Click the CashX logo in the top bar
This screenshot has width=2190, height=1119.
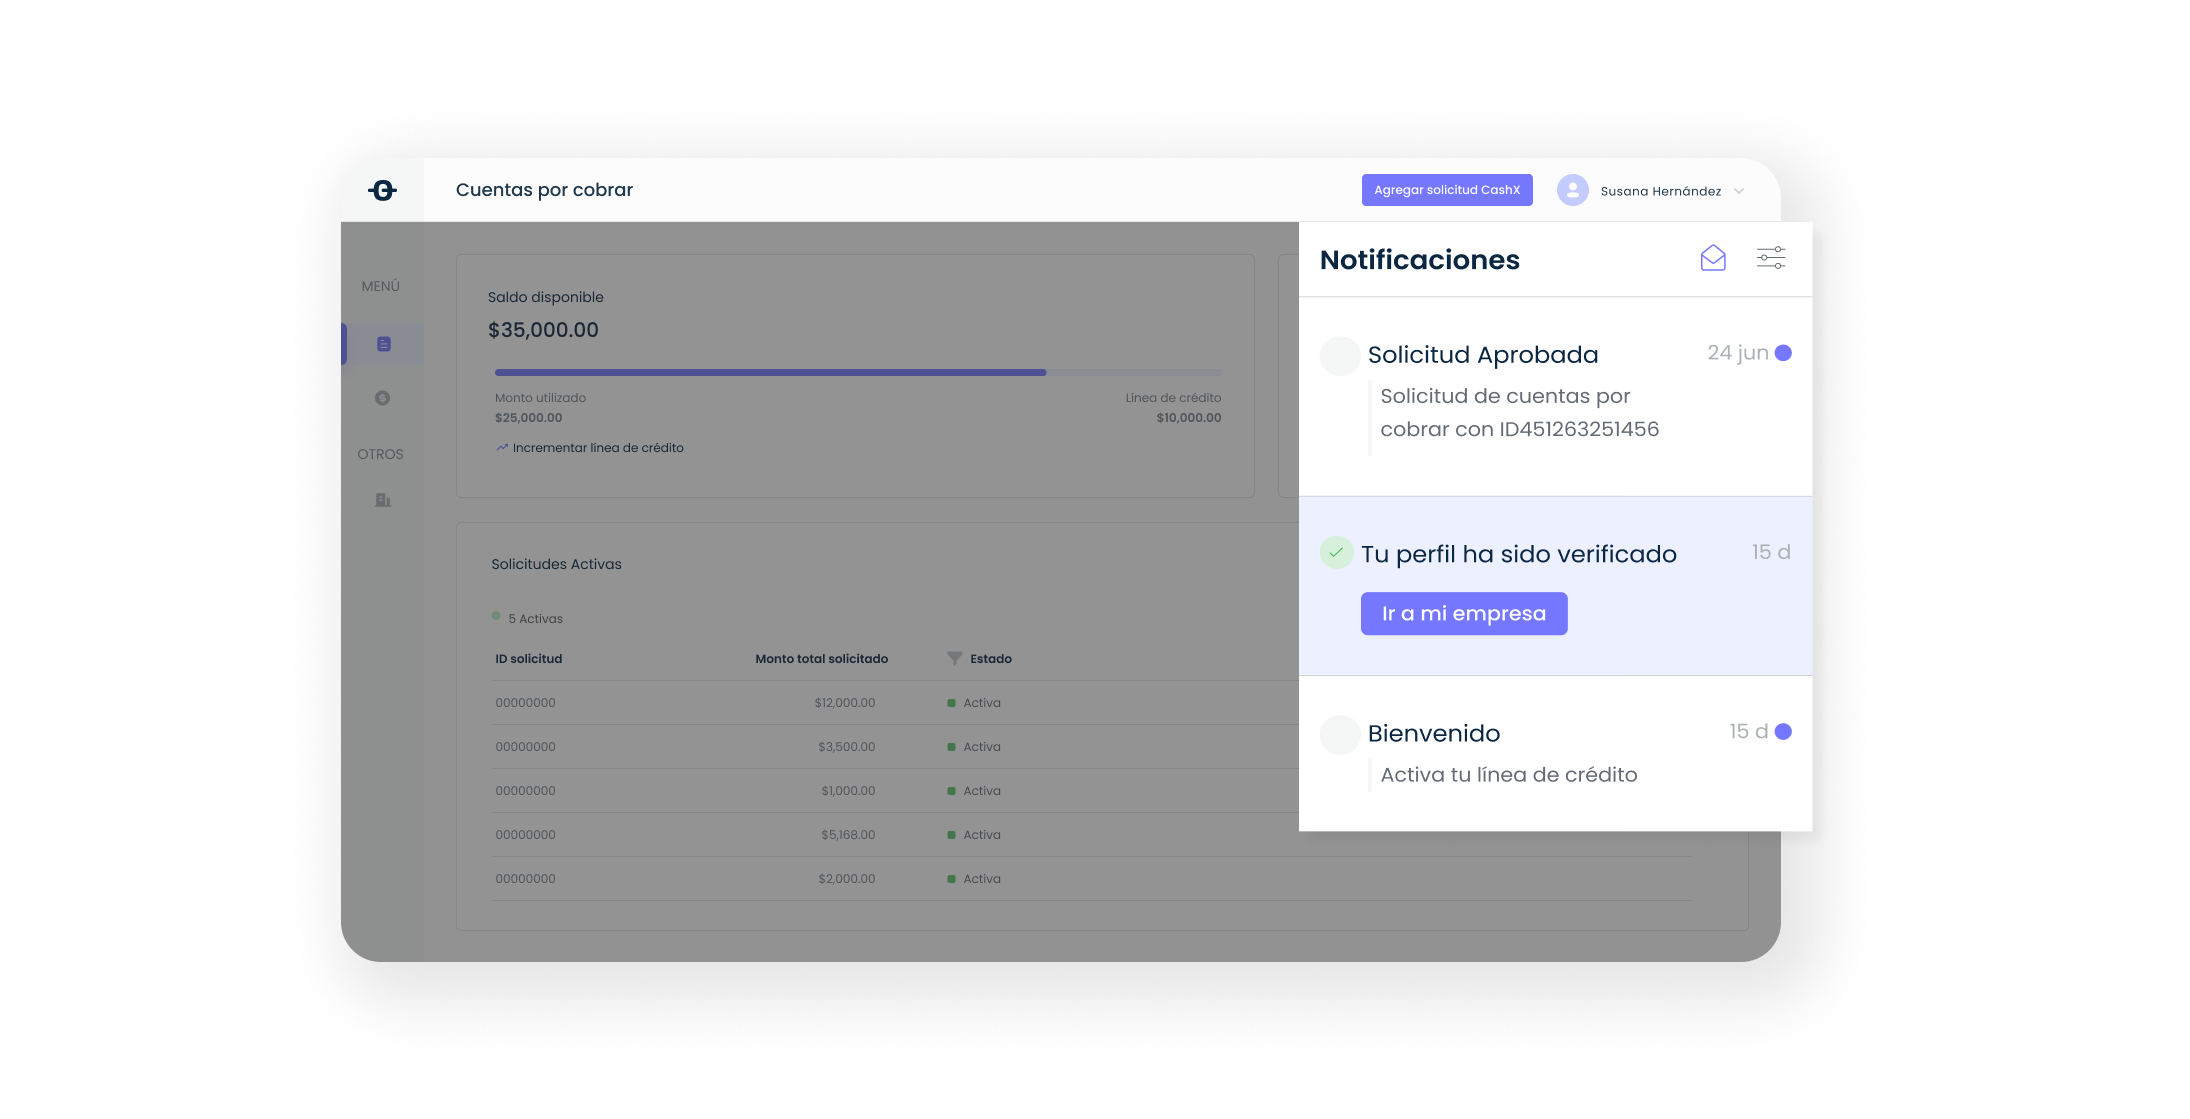tap(383, 189)
